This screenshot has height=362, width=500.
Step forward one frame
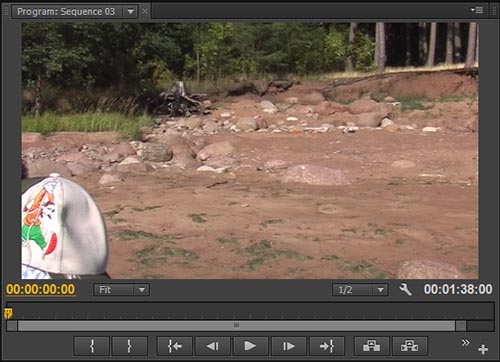click(289, 346)
